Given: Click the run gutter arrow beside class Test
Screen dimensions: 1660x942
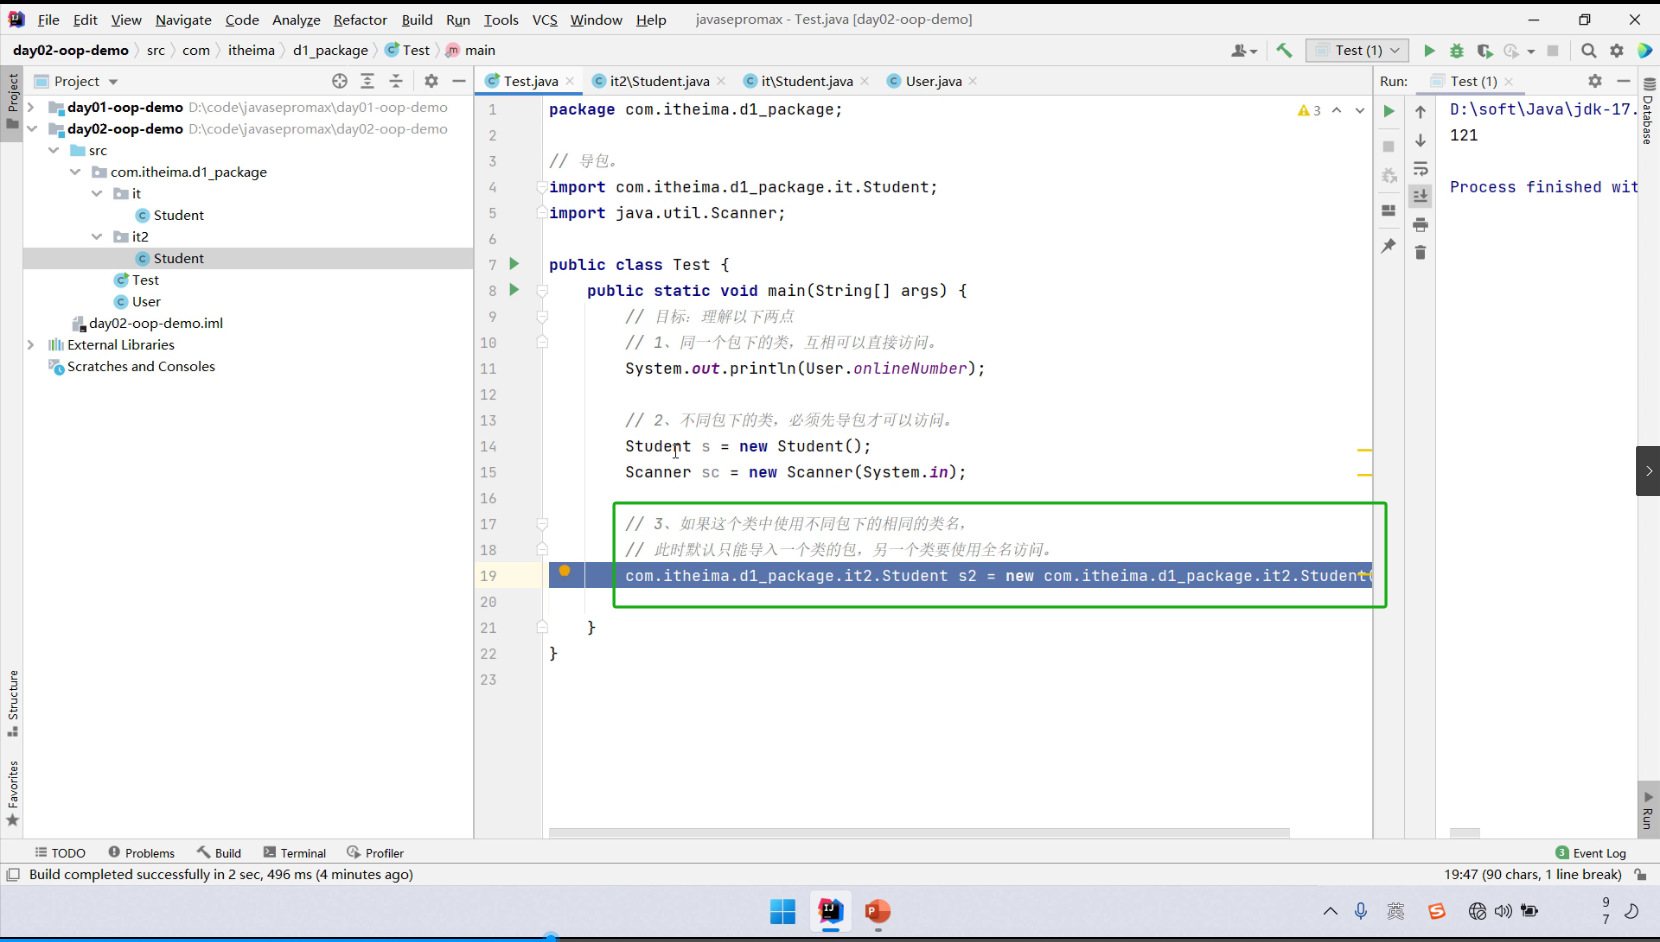Looking at the screenshot, I should point(514,264).
